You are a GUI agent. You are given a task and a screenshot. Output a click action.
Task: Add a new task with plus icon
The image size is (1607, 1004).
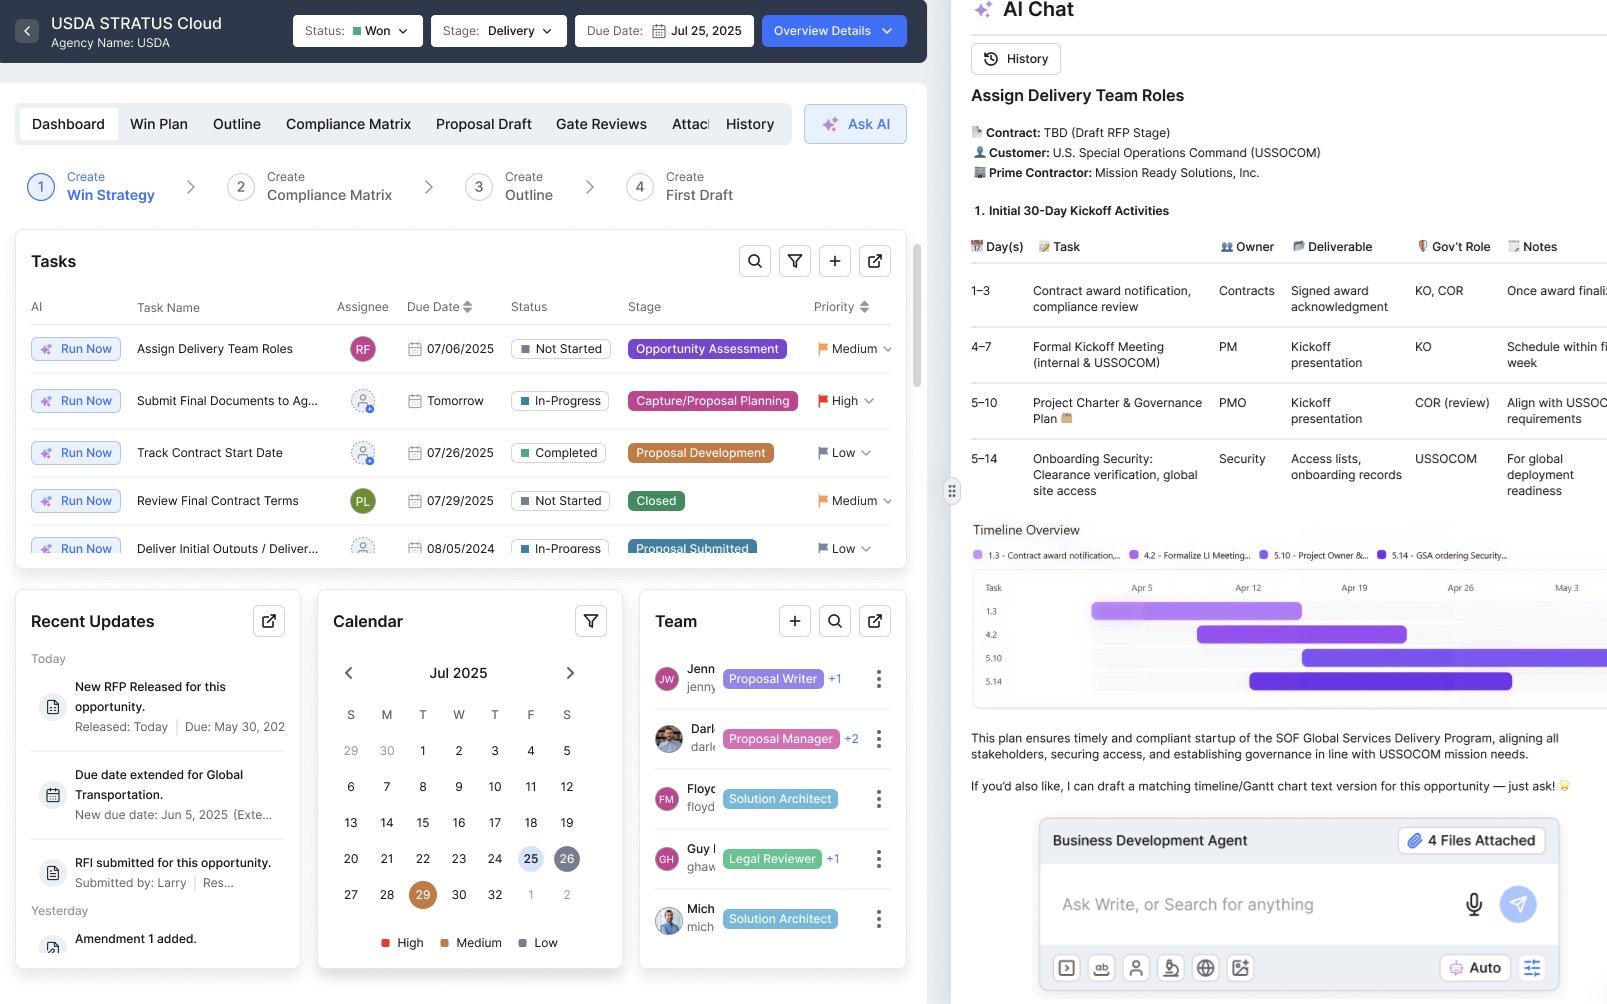[x=835, y=261]
